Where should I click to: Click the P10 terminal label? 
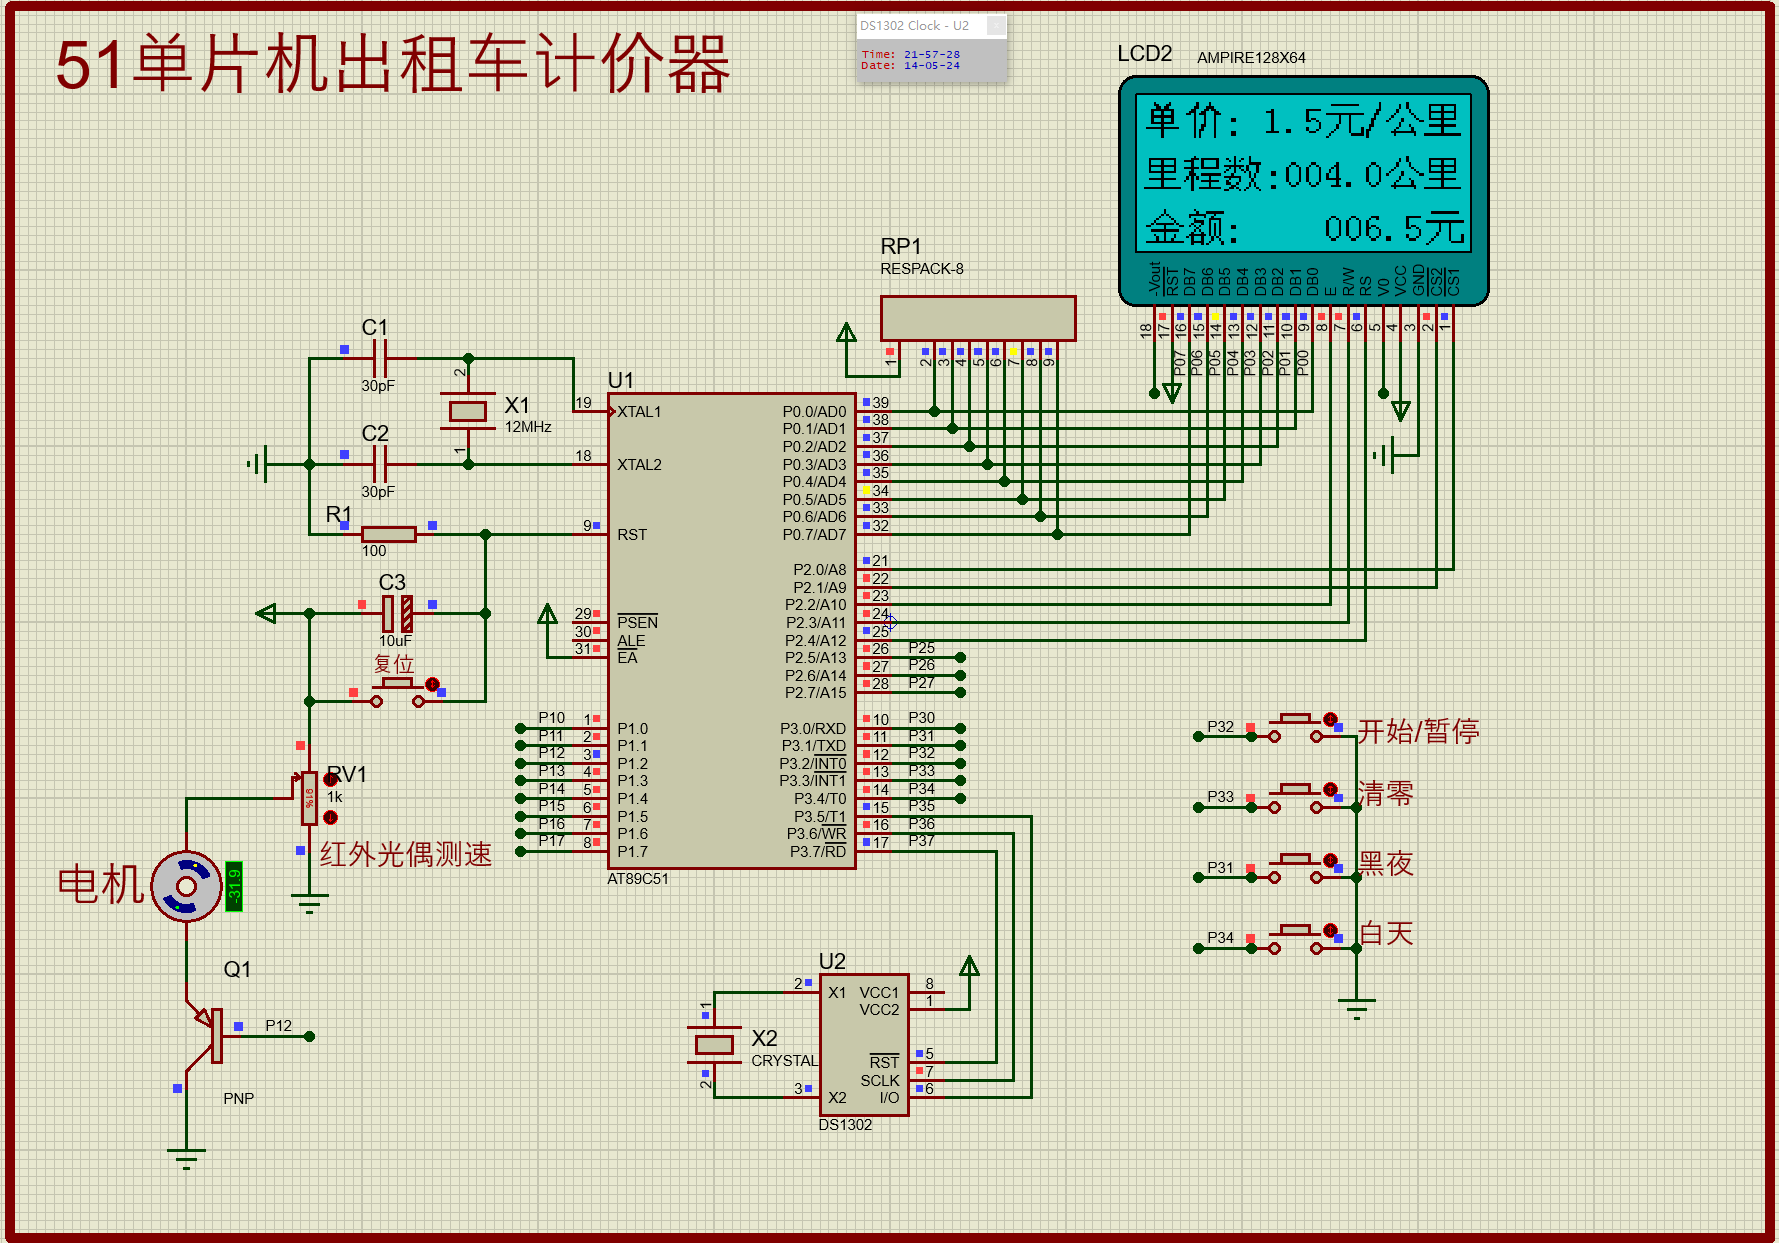click(552, 717)
